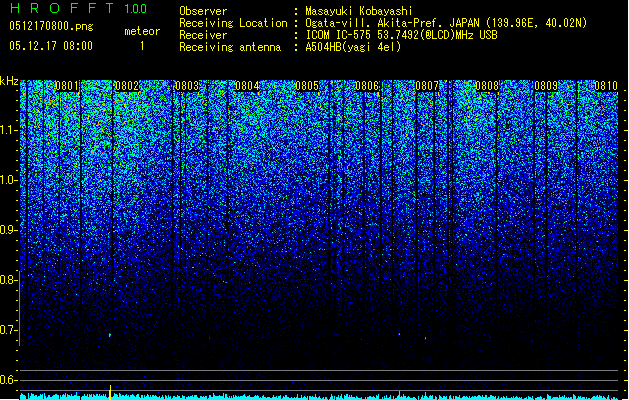The image size is (629, 400).
Task: Click the Receiving Location label
Action: (233, 23)
